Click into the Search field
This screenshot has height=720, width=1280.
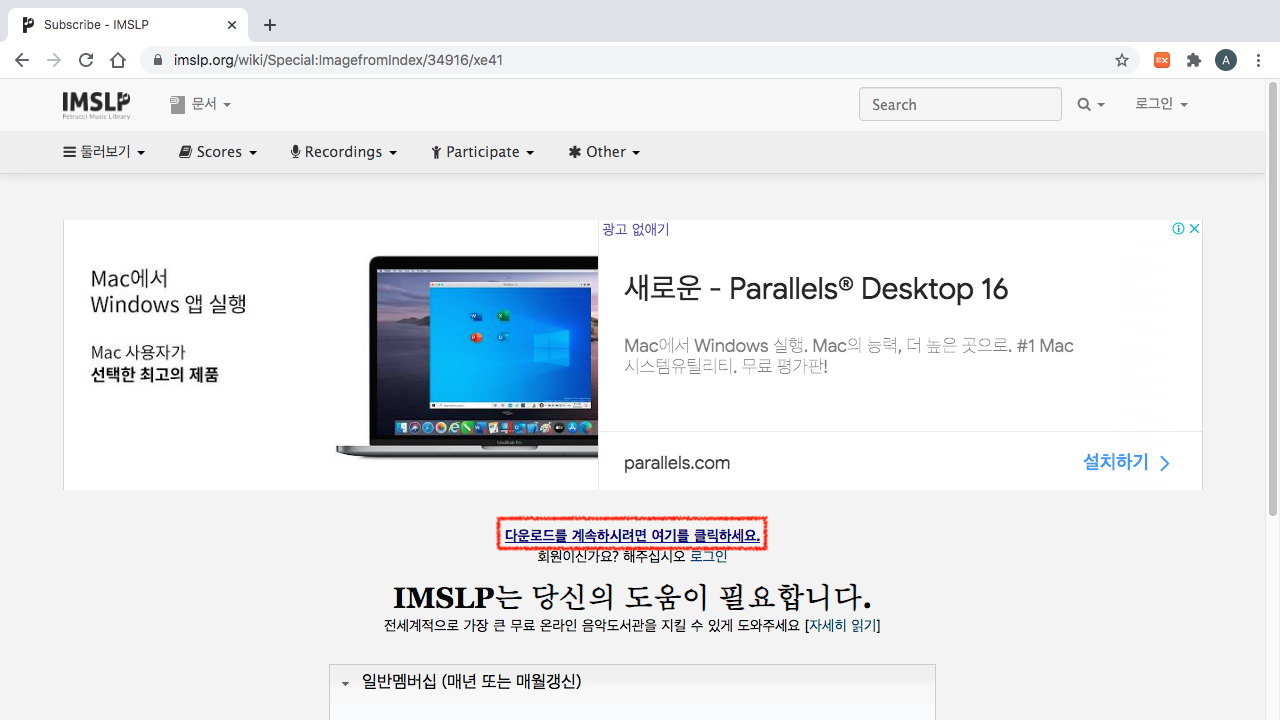[x=960, y=104]
